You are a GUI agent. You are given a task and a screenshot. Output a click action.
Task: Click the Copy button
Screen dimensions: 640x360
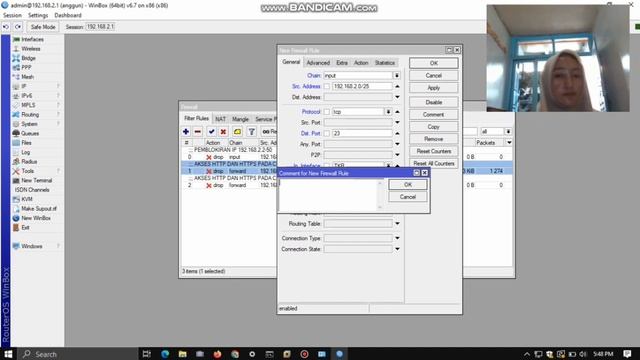[433, 127]
